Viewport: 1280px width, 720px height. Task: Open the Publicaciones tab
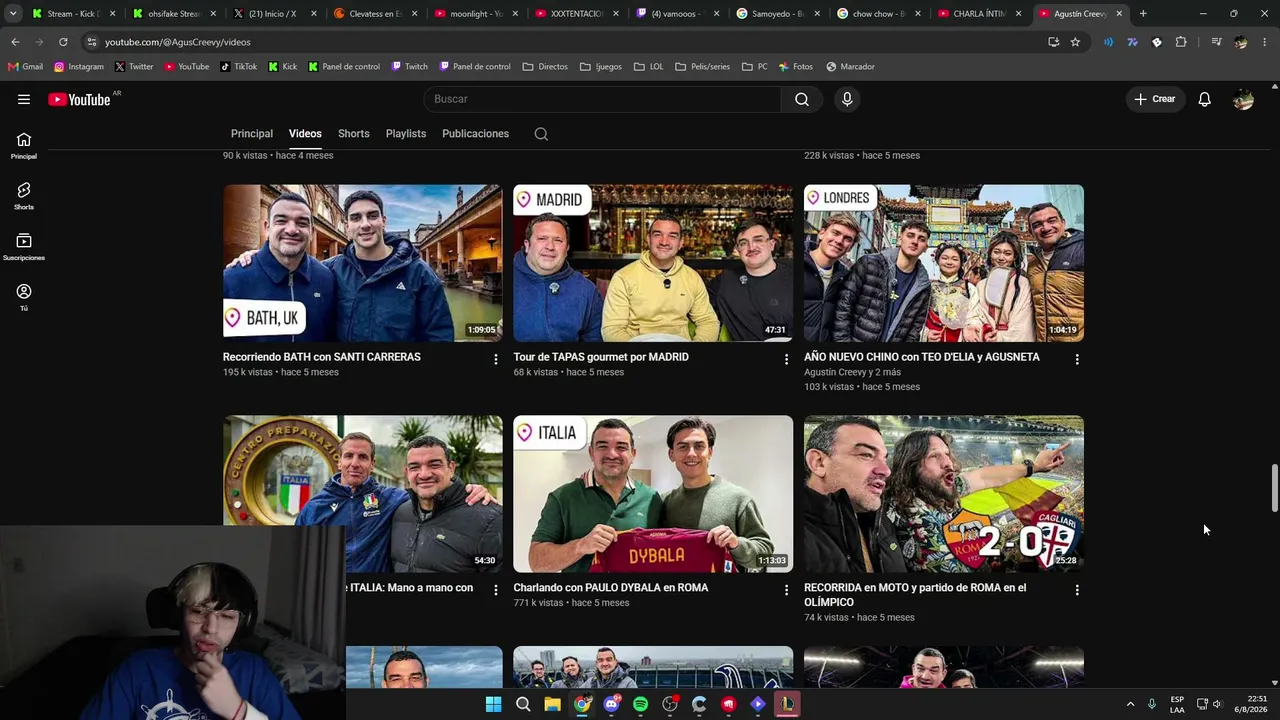pos(476,134)
